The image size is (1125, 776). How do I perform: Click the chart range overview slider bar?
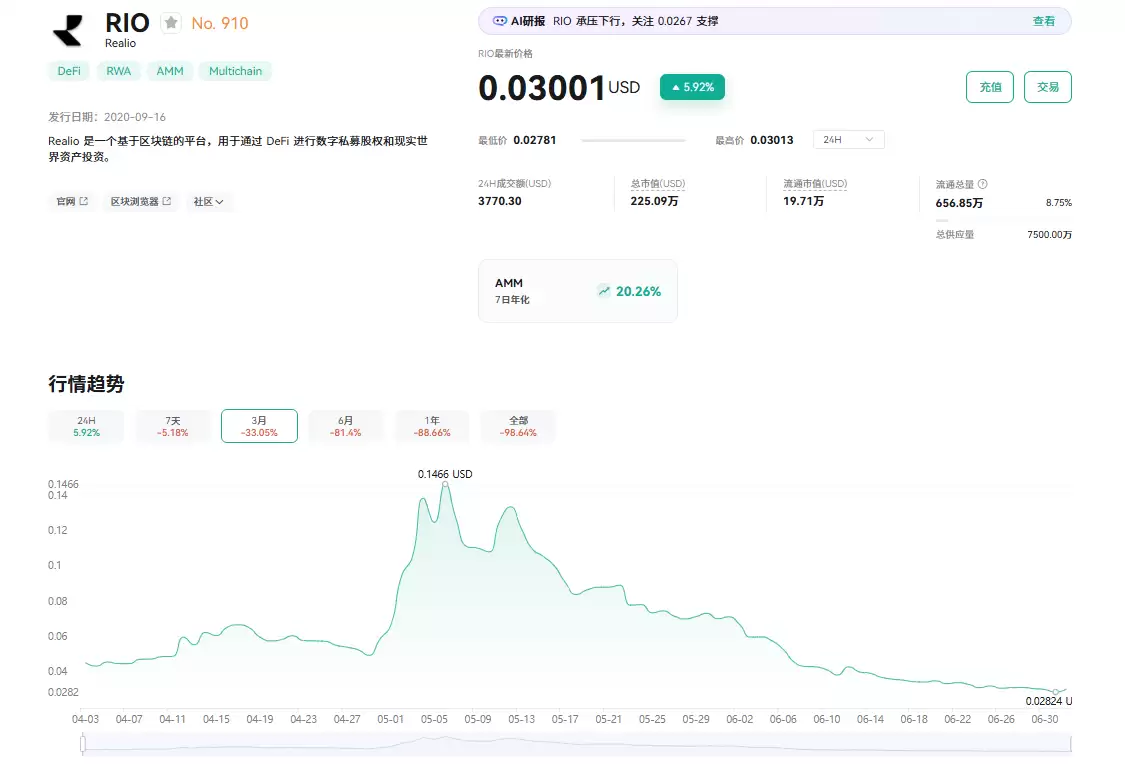click(x=577, y=744)
